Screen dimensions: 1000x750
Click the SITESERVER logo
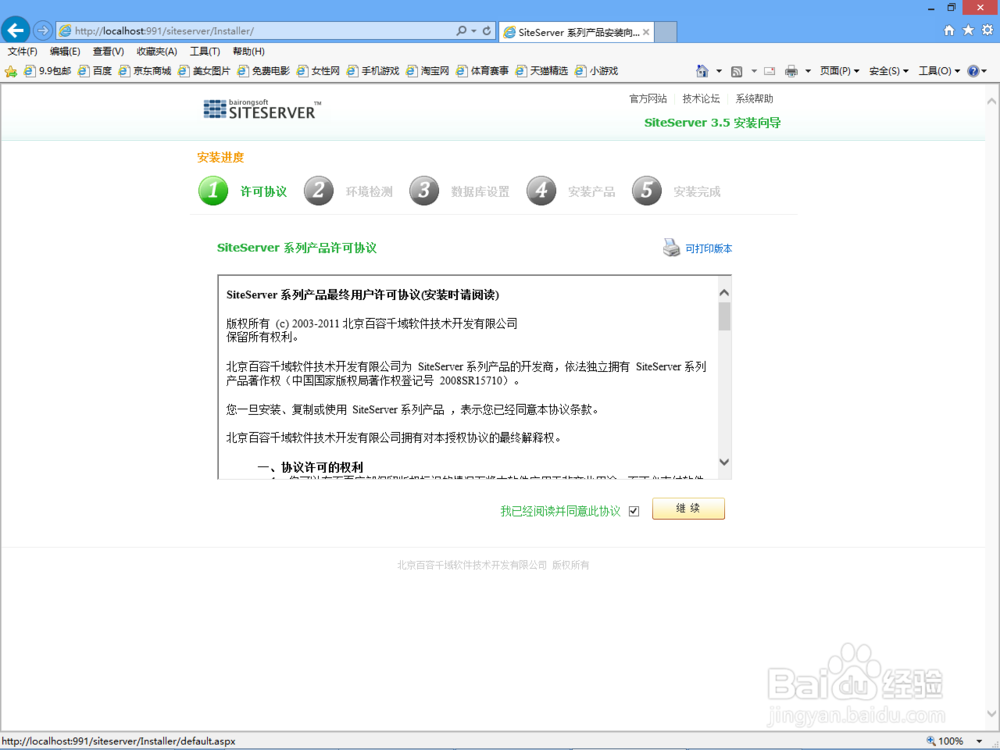pyautogui.click(x=260, y=110)
